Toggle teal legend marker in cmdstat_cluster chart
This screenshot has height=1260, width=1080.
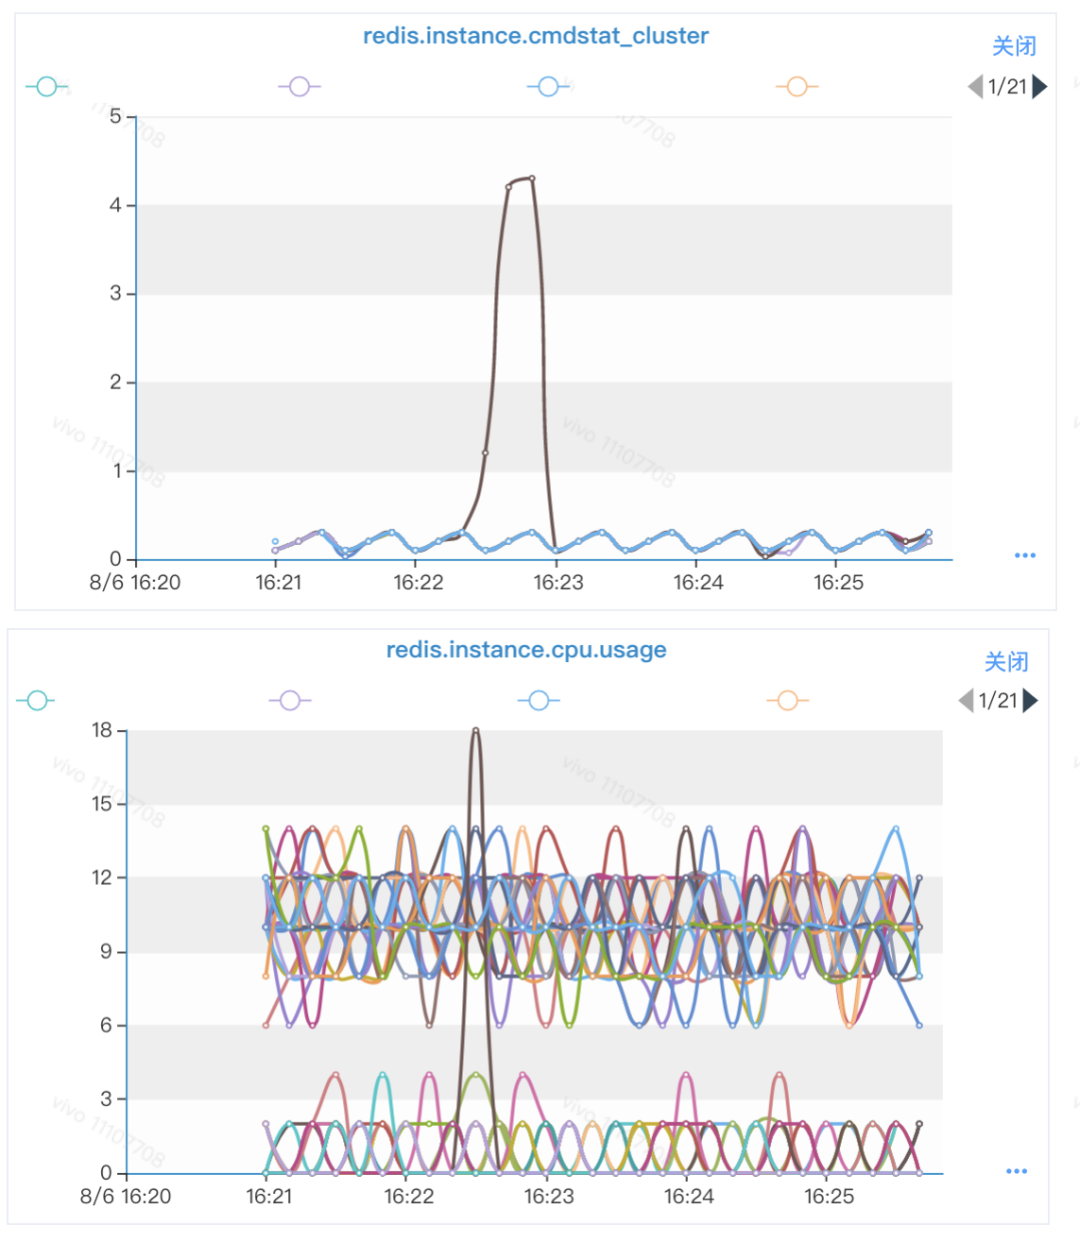[47, 87]
